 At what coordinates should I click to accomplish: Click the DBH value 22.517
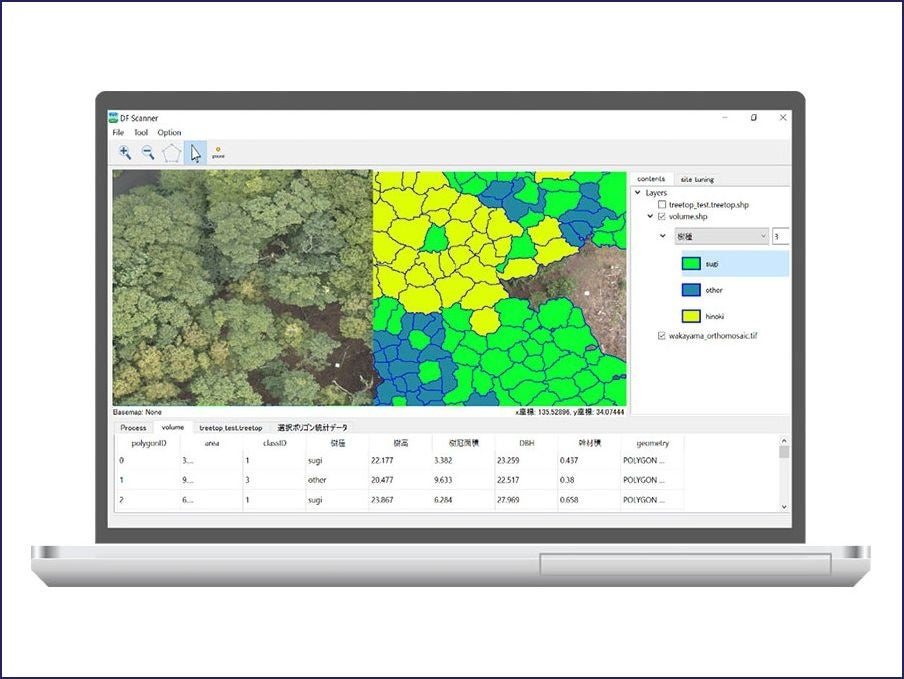pos(508,480)
